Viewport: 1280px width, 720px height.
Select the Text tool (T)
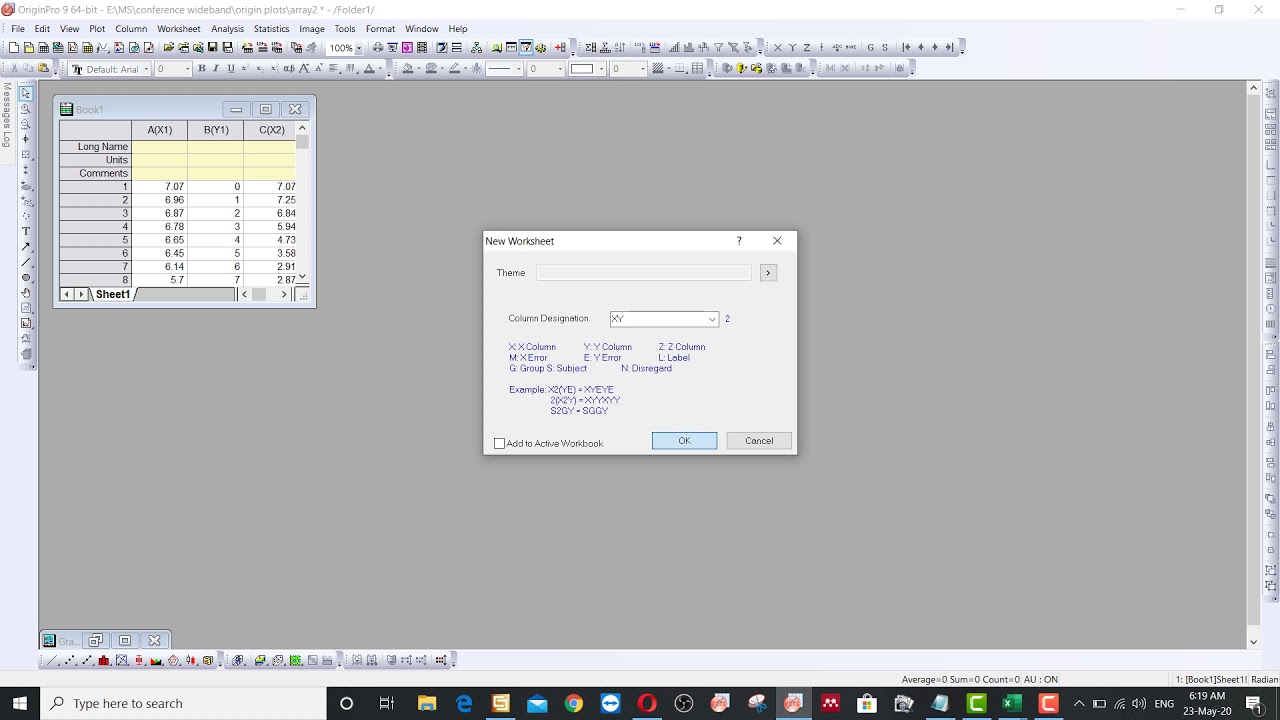pyautogui.click(x=26, y=231)
